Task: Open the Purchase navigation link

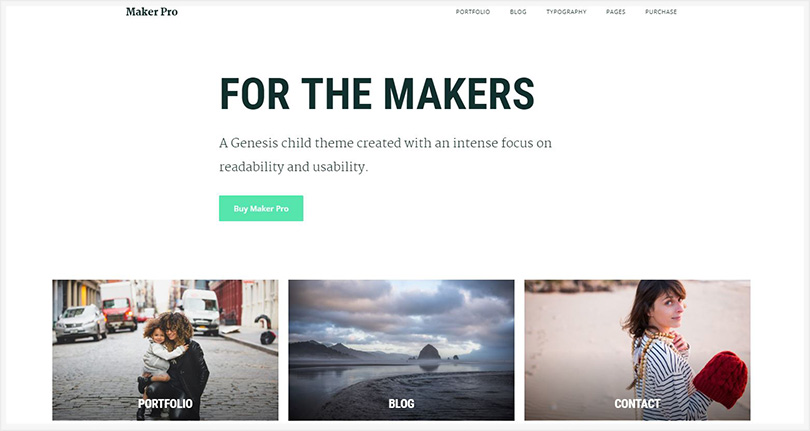Action: pyautogui.click(x=661, y=12)
